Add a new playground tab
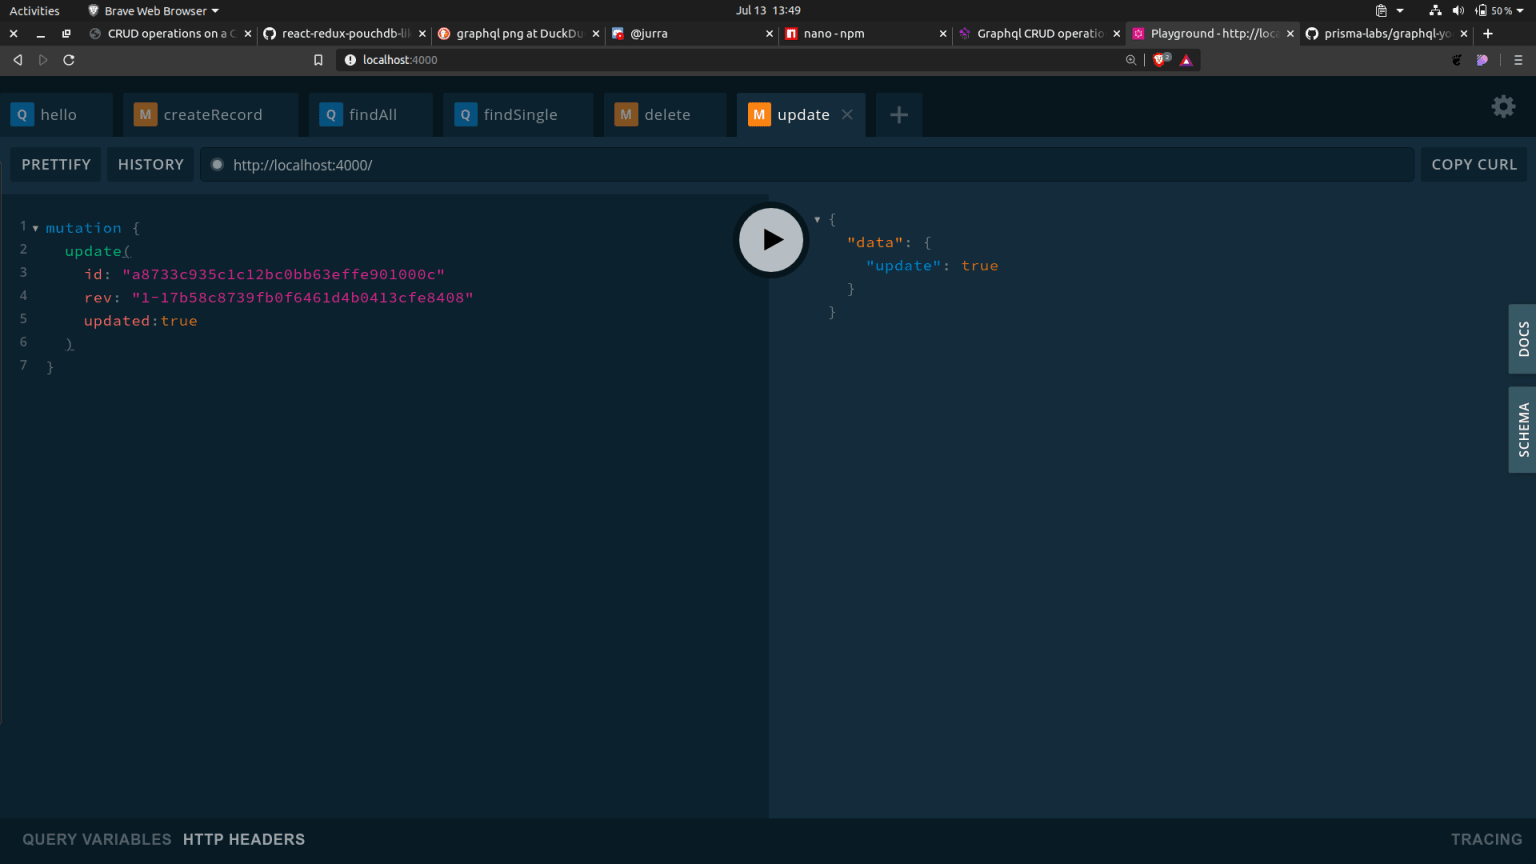This screenshot has width=1536, height=864. (899, 115)
